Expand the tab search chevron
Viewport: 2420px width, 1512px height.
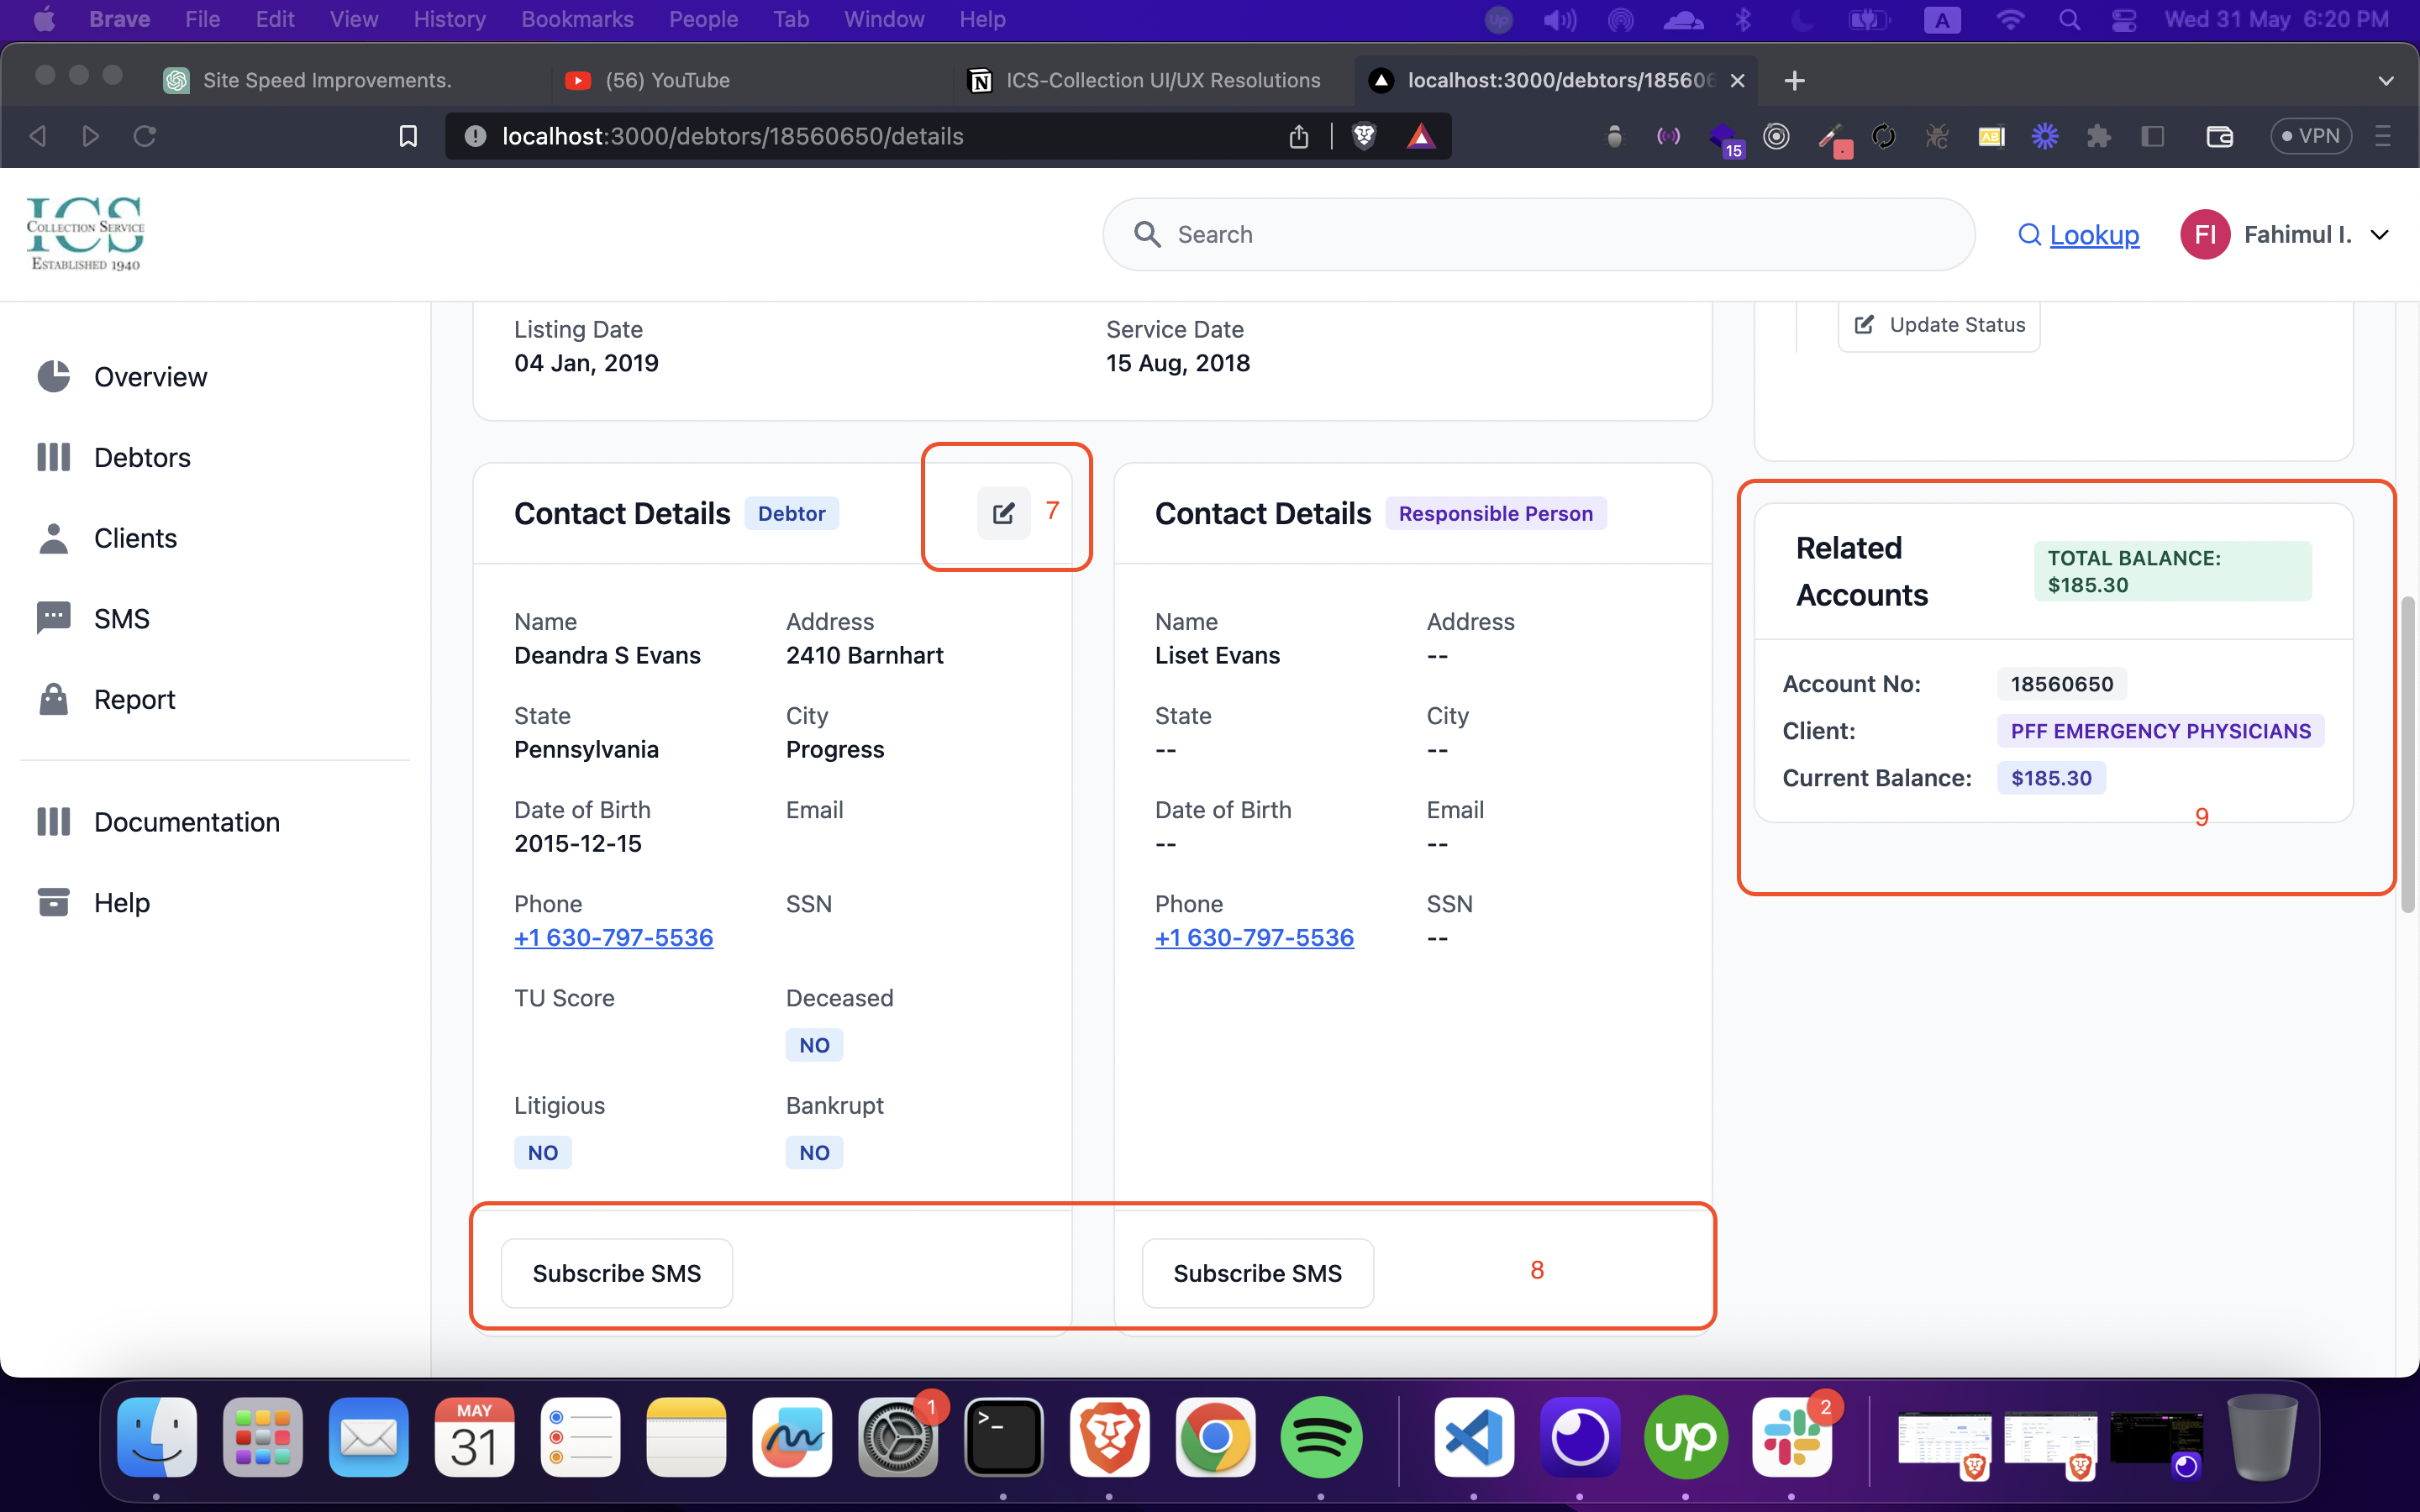pos(2386,80)
